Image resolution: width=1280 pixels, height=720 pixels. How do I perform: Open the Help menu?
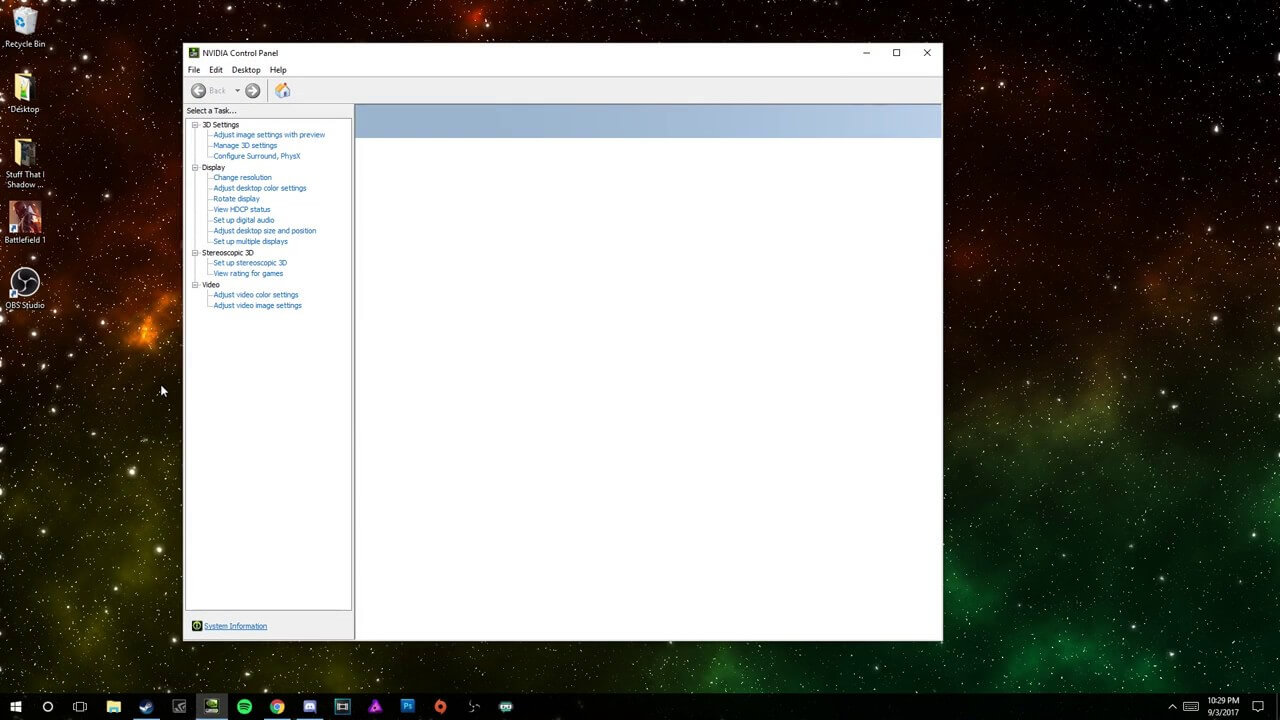point(278,70)
